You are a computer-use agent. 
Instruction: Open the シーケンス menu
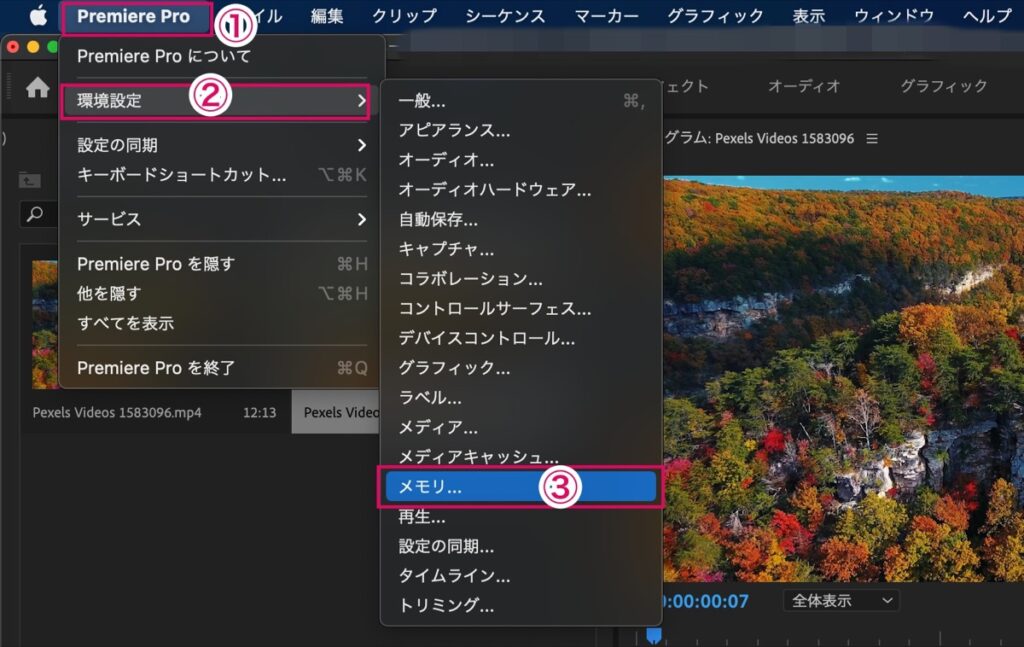505,16
